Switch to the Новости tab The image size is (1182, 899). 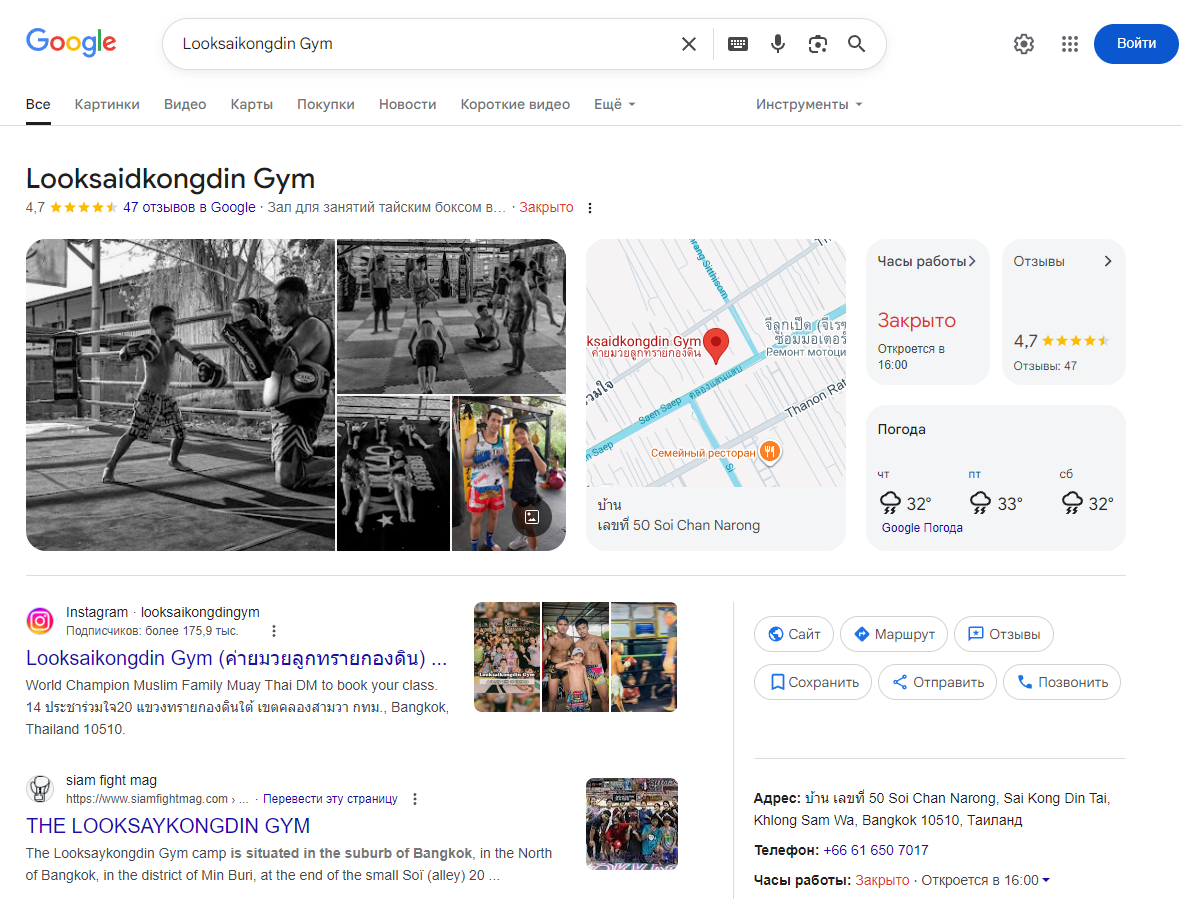point(407,104)
